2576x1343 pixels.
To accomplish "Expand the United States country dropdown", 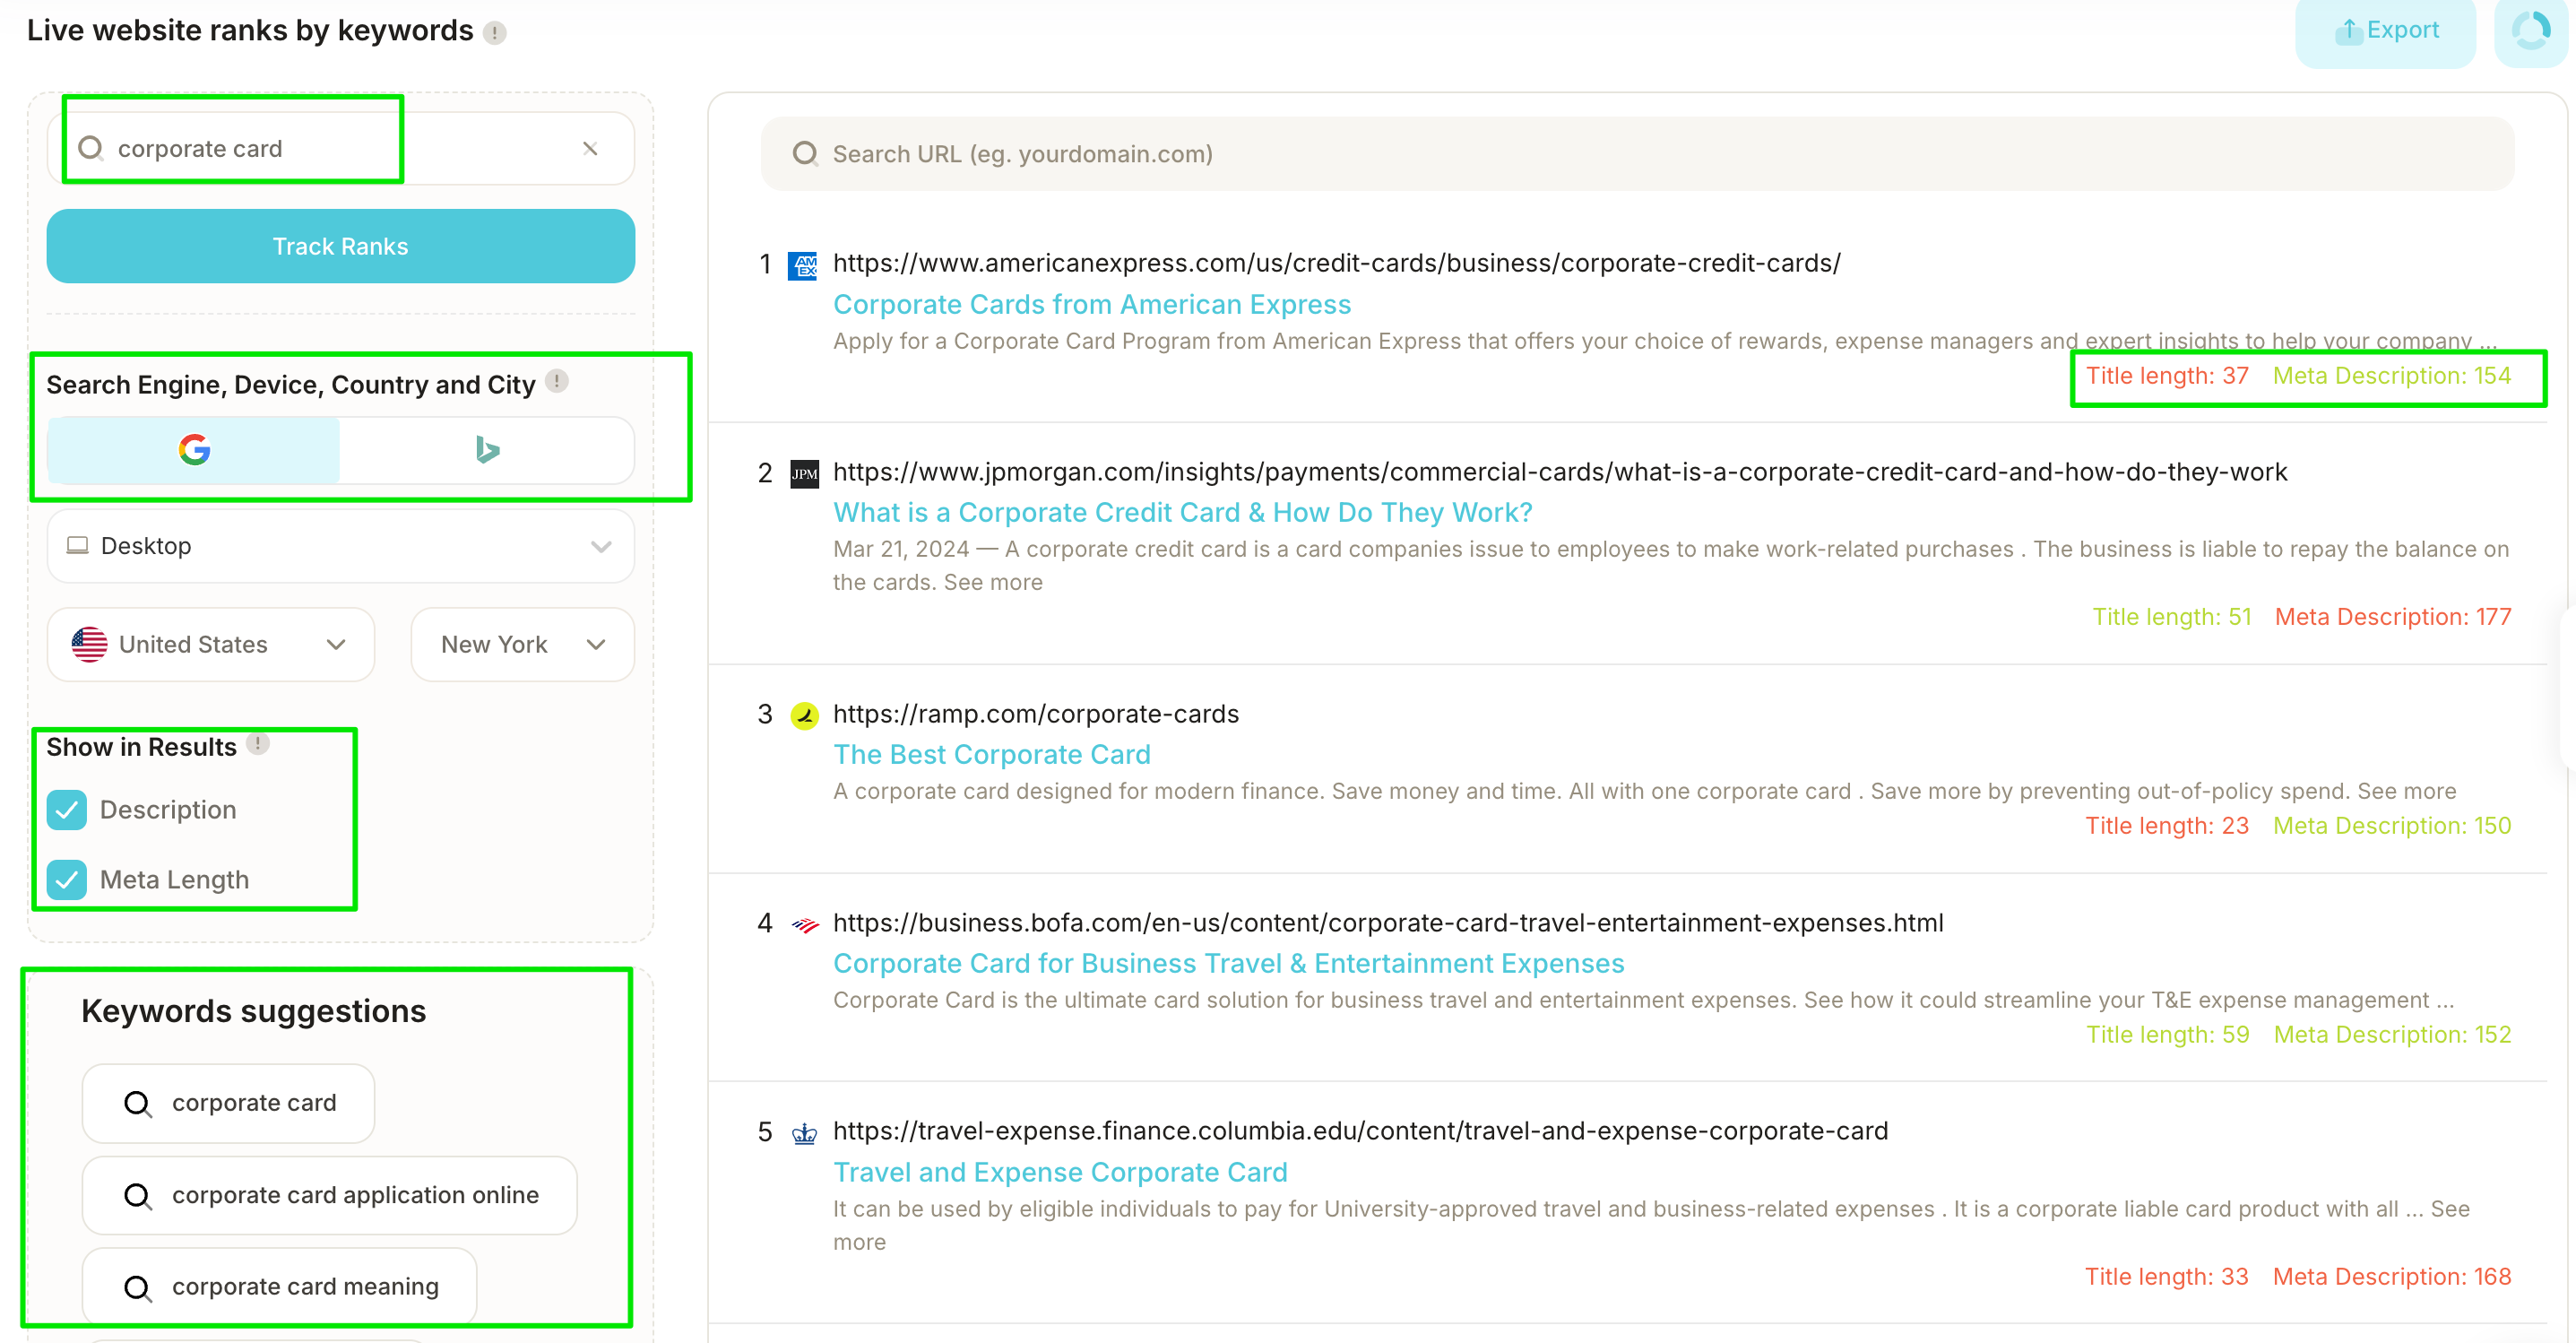I will (211, 644).
